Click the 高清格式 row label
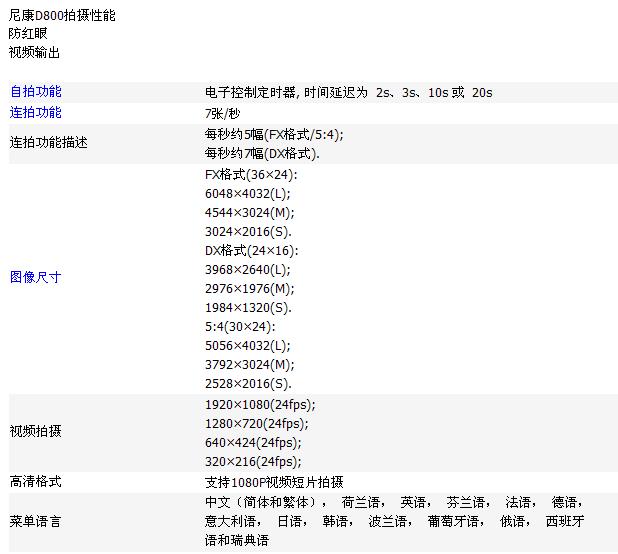The image size is (618, 554). [35, 481]
